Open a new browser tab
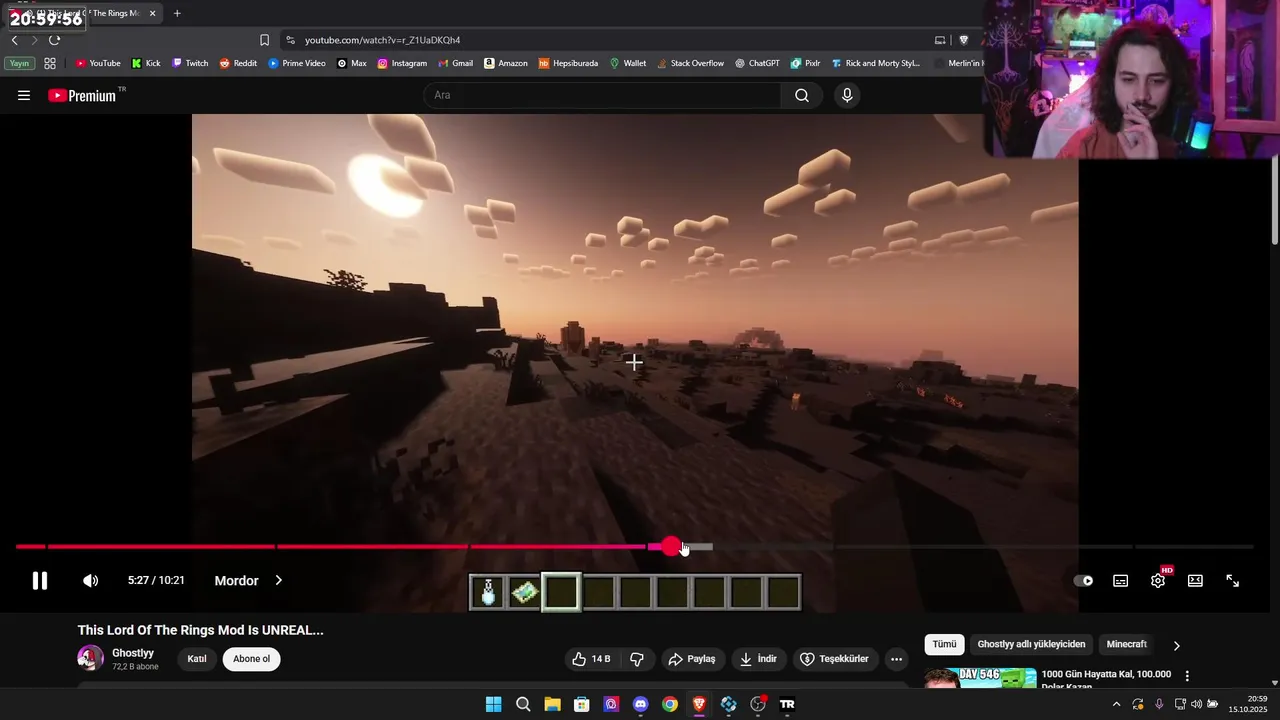 click(x=177, y=13)
